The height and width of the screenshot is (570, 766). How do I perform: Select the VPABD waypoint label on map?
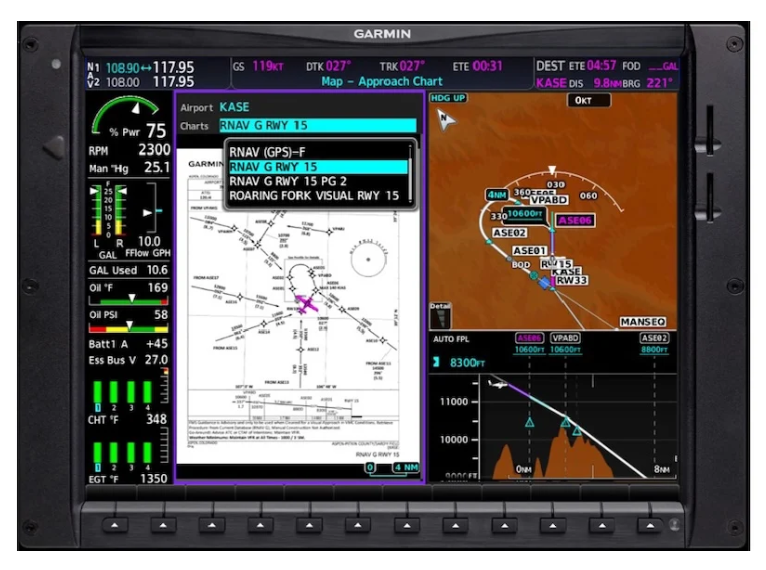(x=549, y=200)
